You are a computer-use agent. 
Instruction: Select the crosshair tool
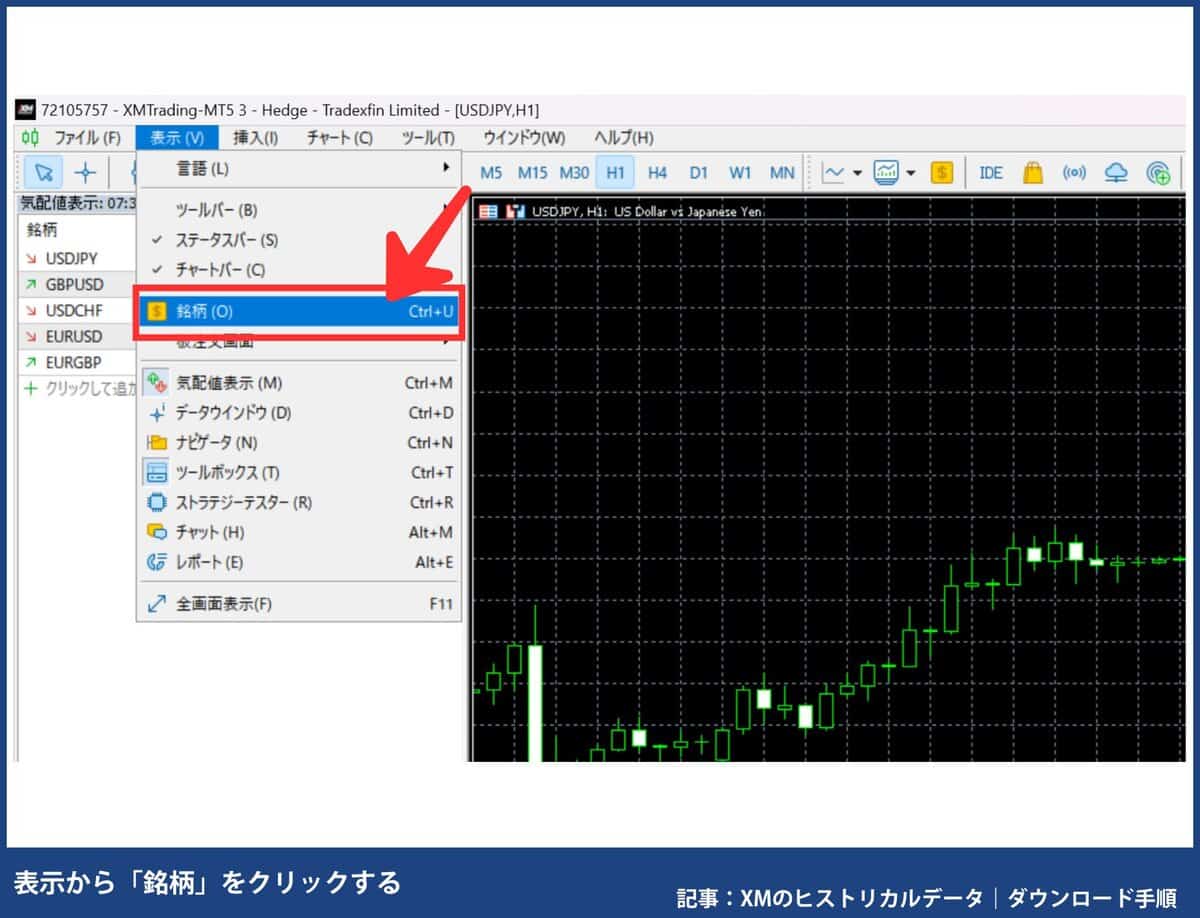[87, 172]
